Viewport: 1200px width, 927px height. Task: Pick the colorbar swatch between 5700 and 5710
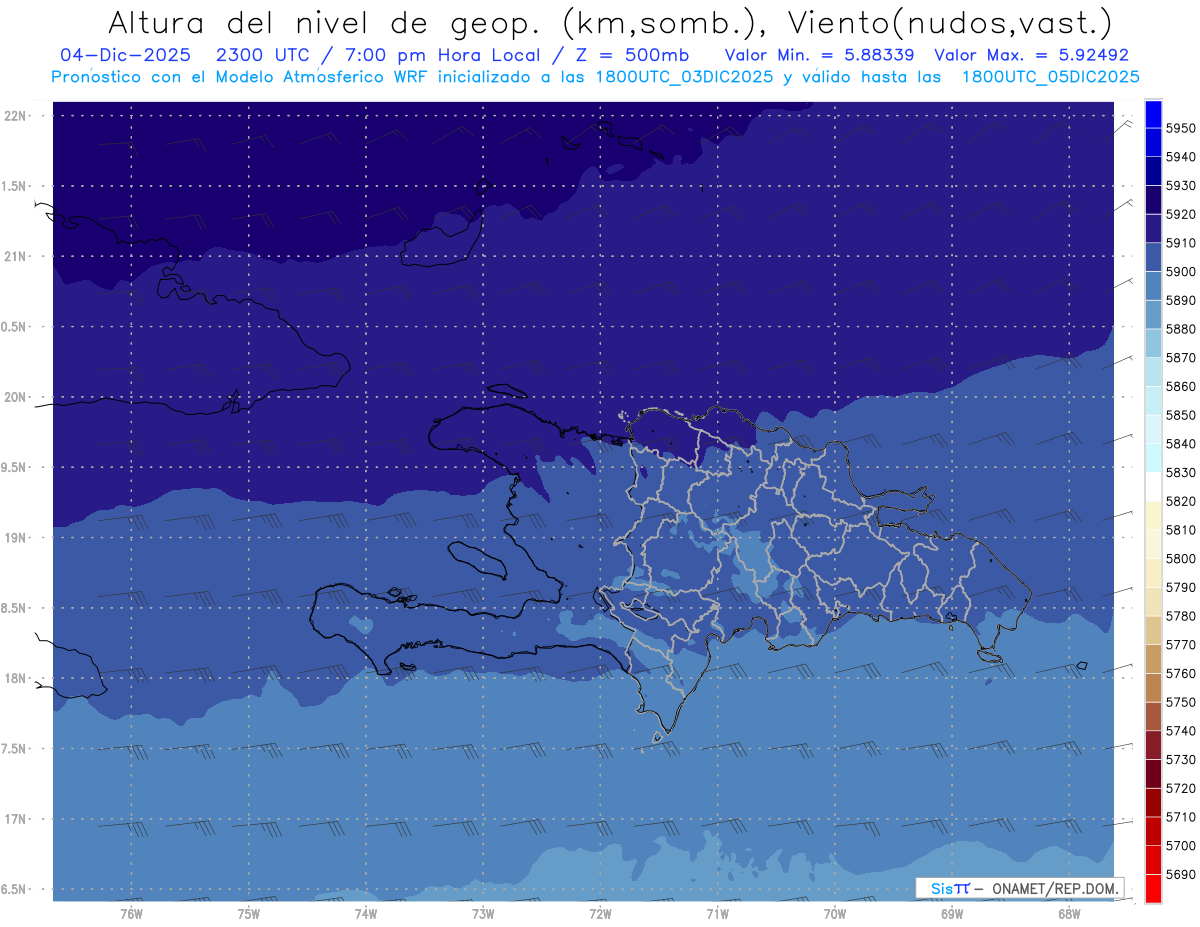tap(1153, 831)
